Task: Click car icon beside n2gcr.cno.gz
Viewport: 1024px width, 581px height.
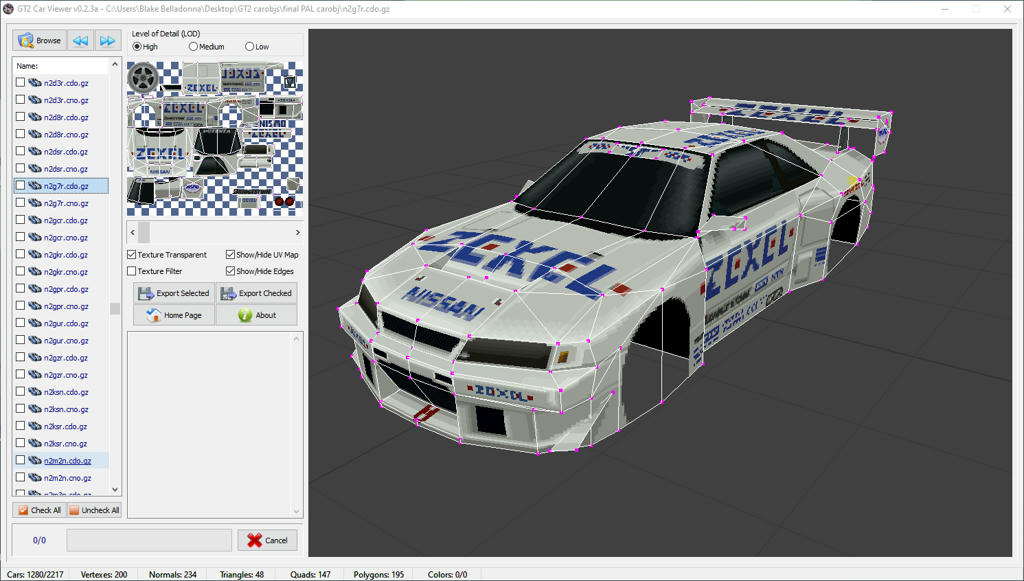Action: pos(35,237)
